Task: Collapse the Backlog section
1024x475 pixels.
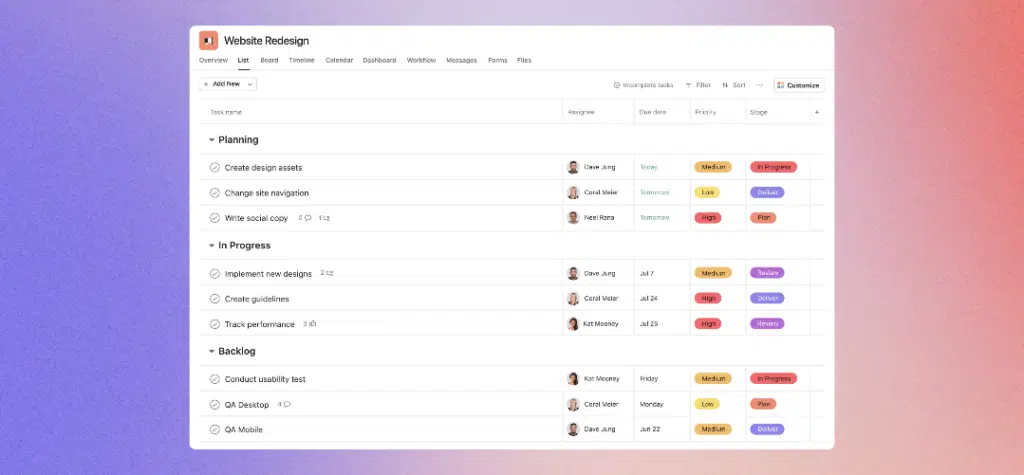Action: 211,352
